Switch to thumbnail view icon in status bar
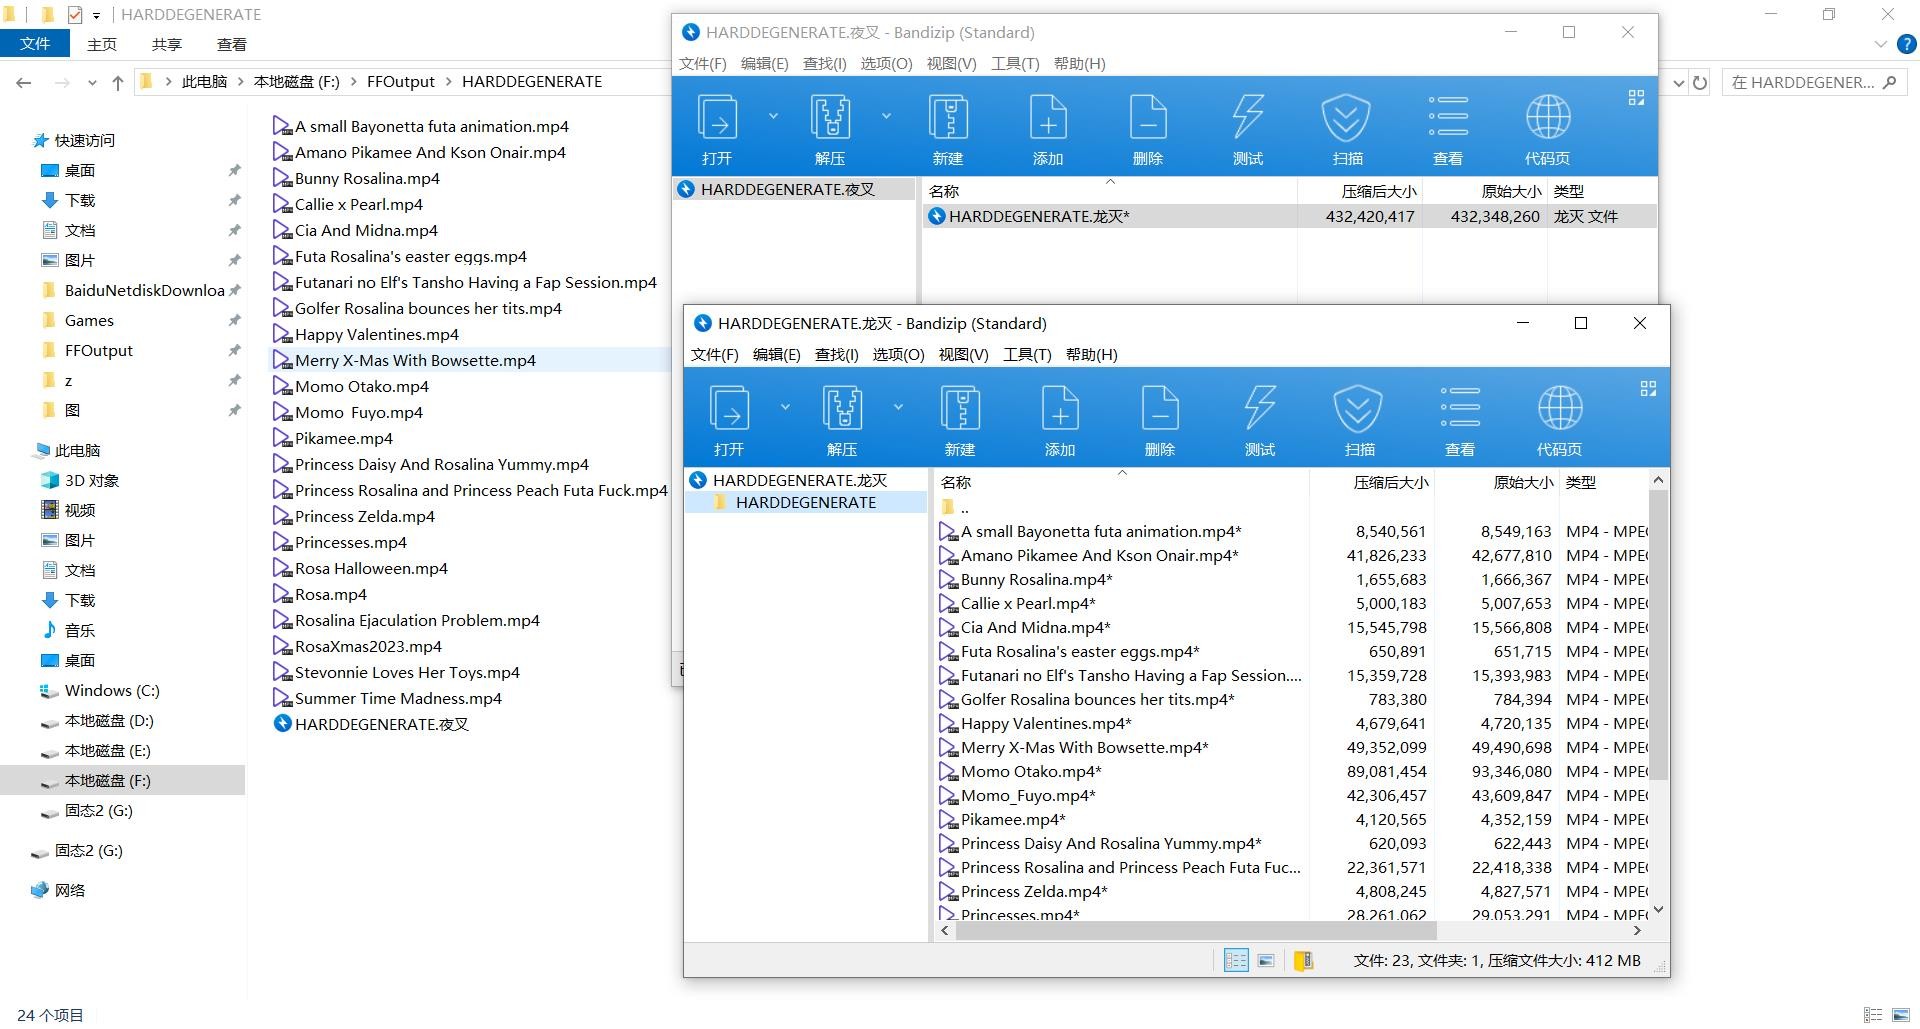This screenshot has height=1029, width=1920. [x=1266, y=961]
